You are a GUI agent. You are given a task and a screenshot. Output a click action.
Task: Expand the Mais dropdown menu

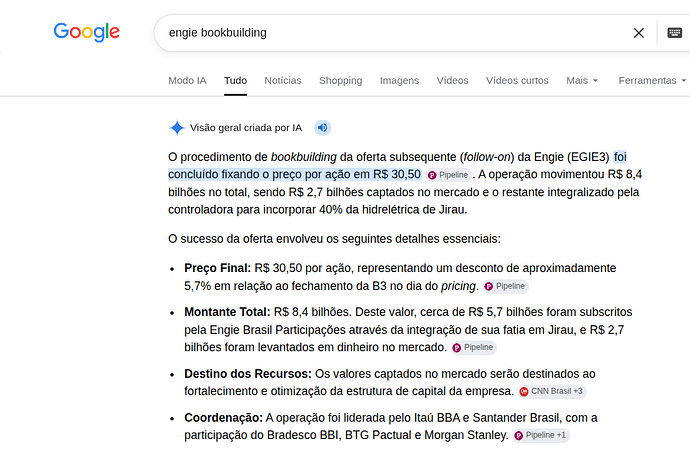tap(582, 81)
